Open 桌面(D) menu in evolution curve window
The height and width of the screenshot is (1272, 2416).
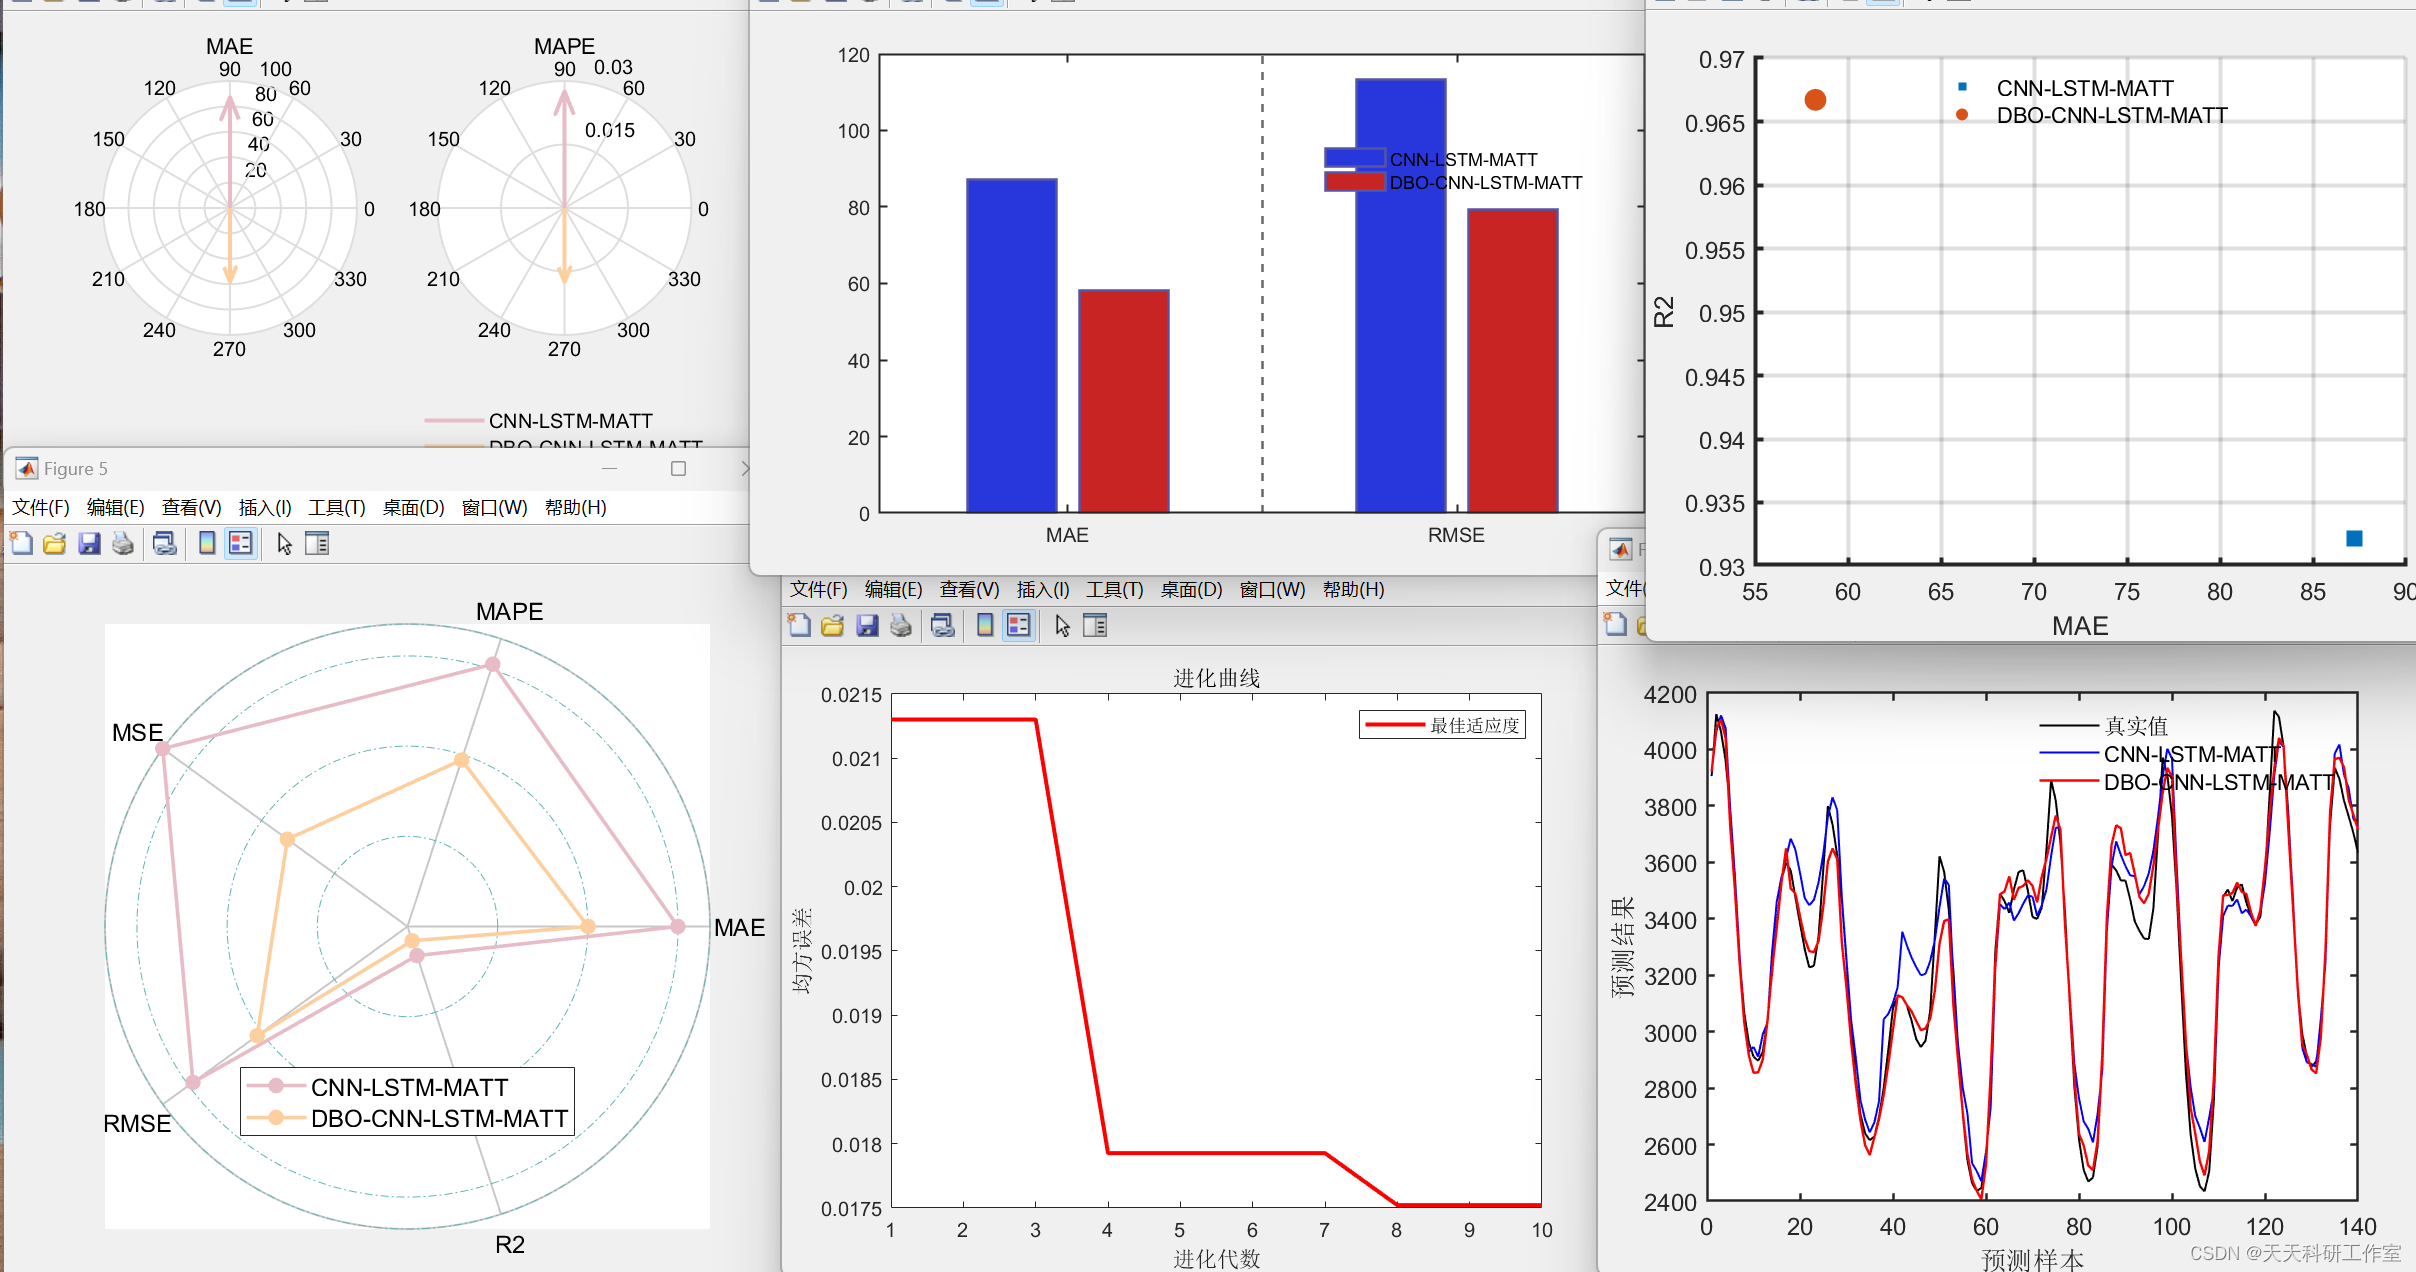1192,589
